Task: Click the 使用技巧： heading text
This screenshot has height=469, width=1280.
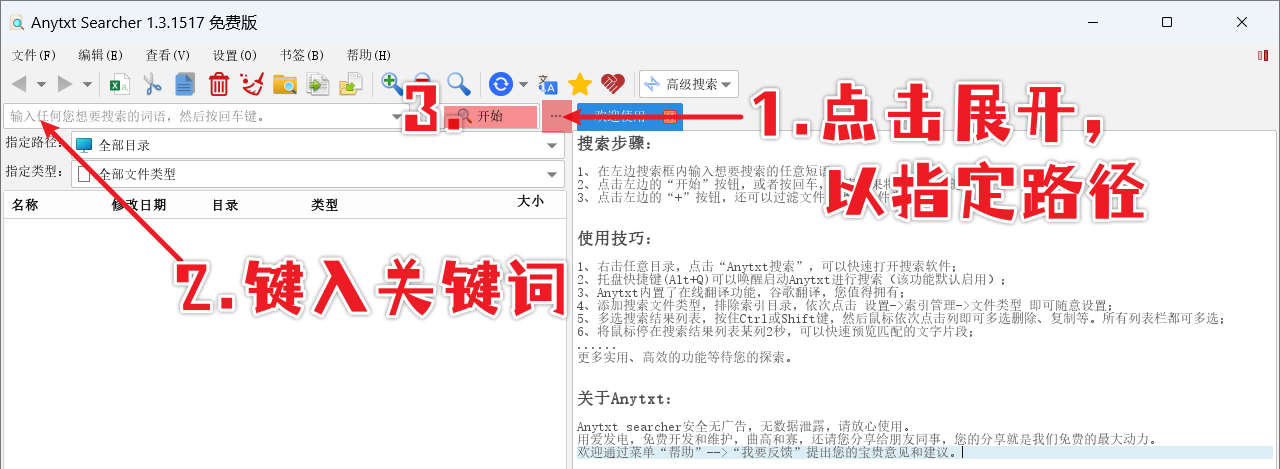Action: pyautogui.click(x=615, y=238)
